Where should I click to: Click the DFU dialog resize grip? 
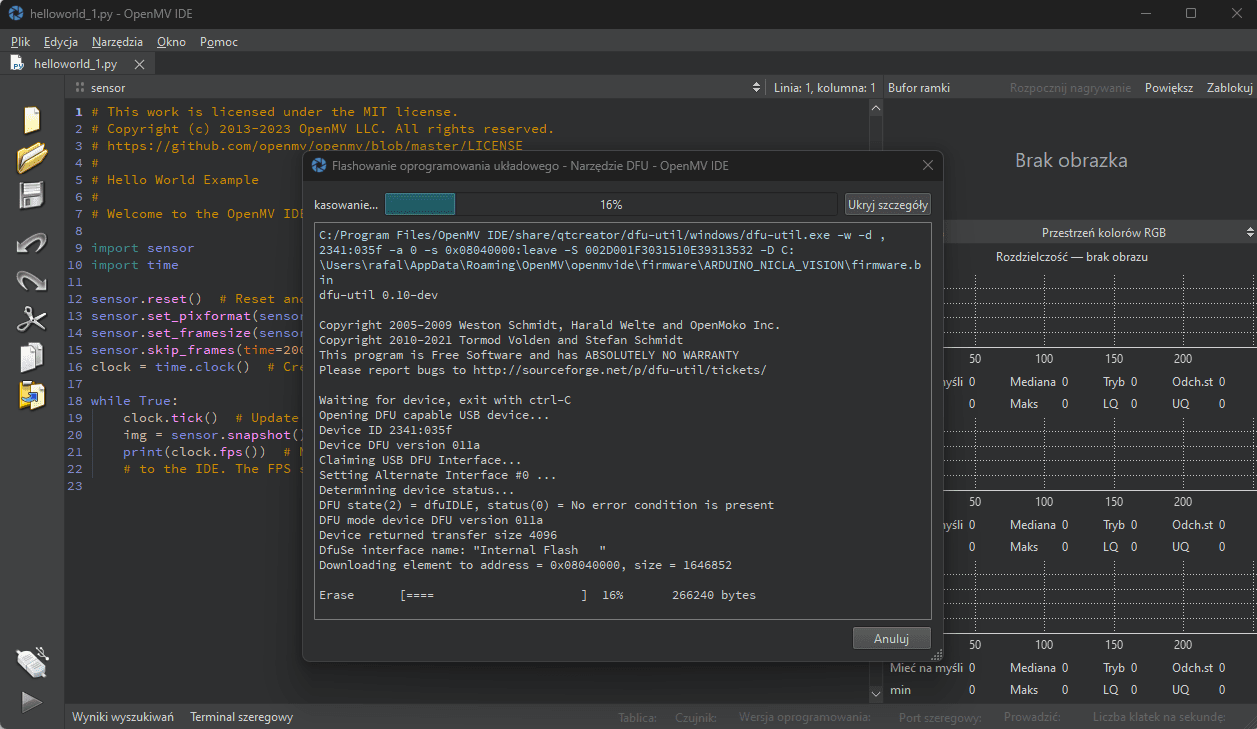tap(936, 655)
